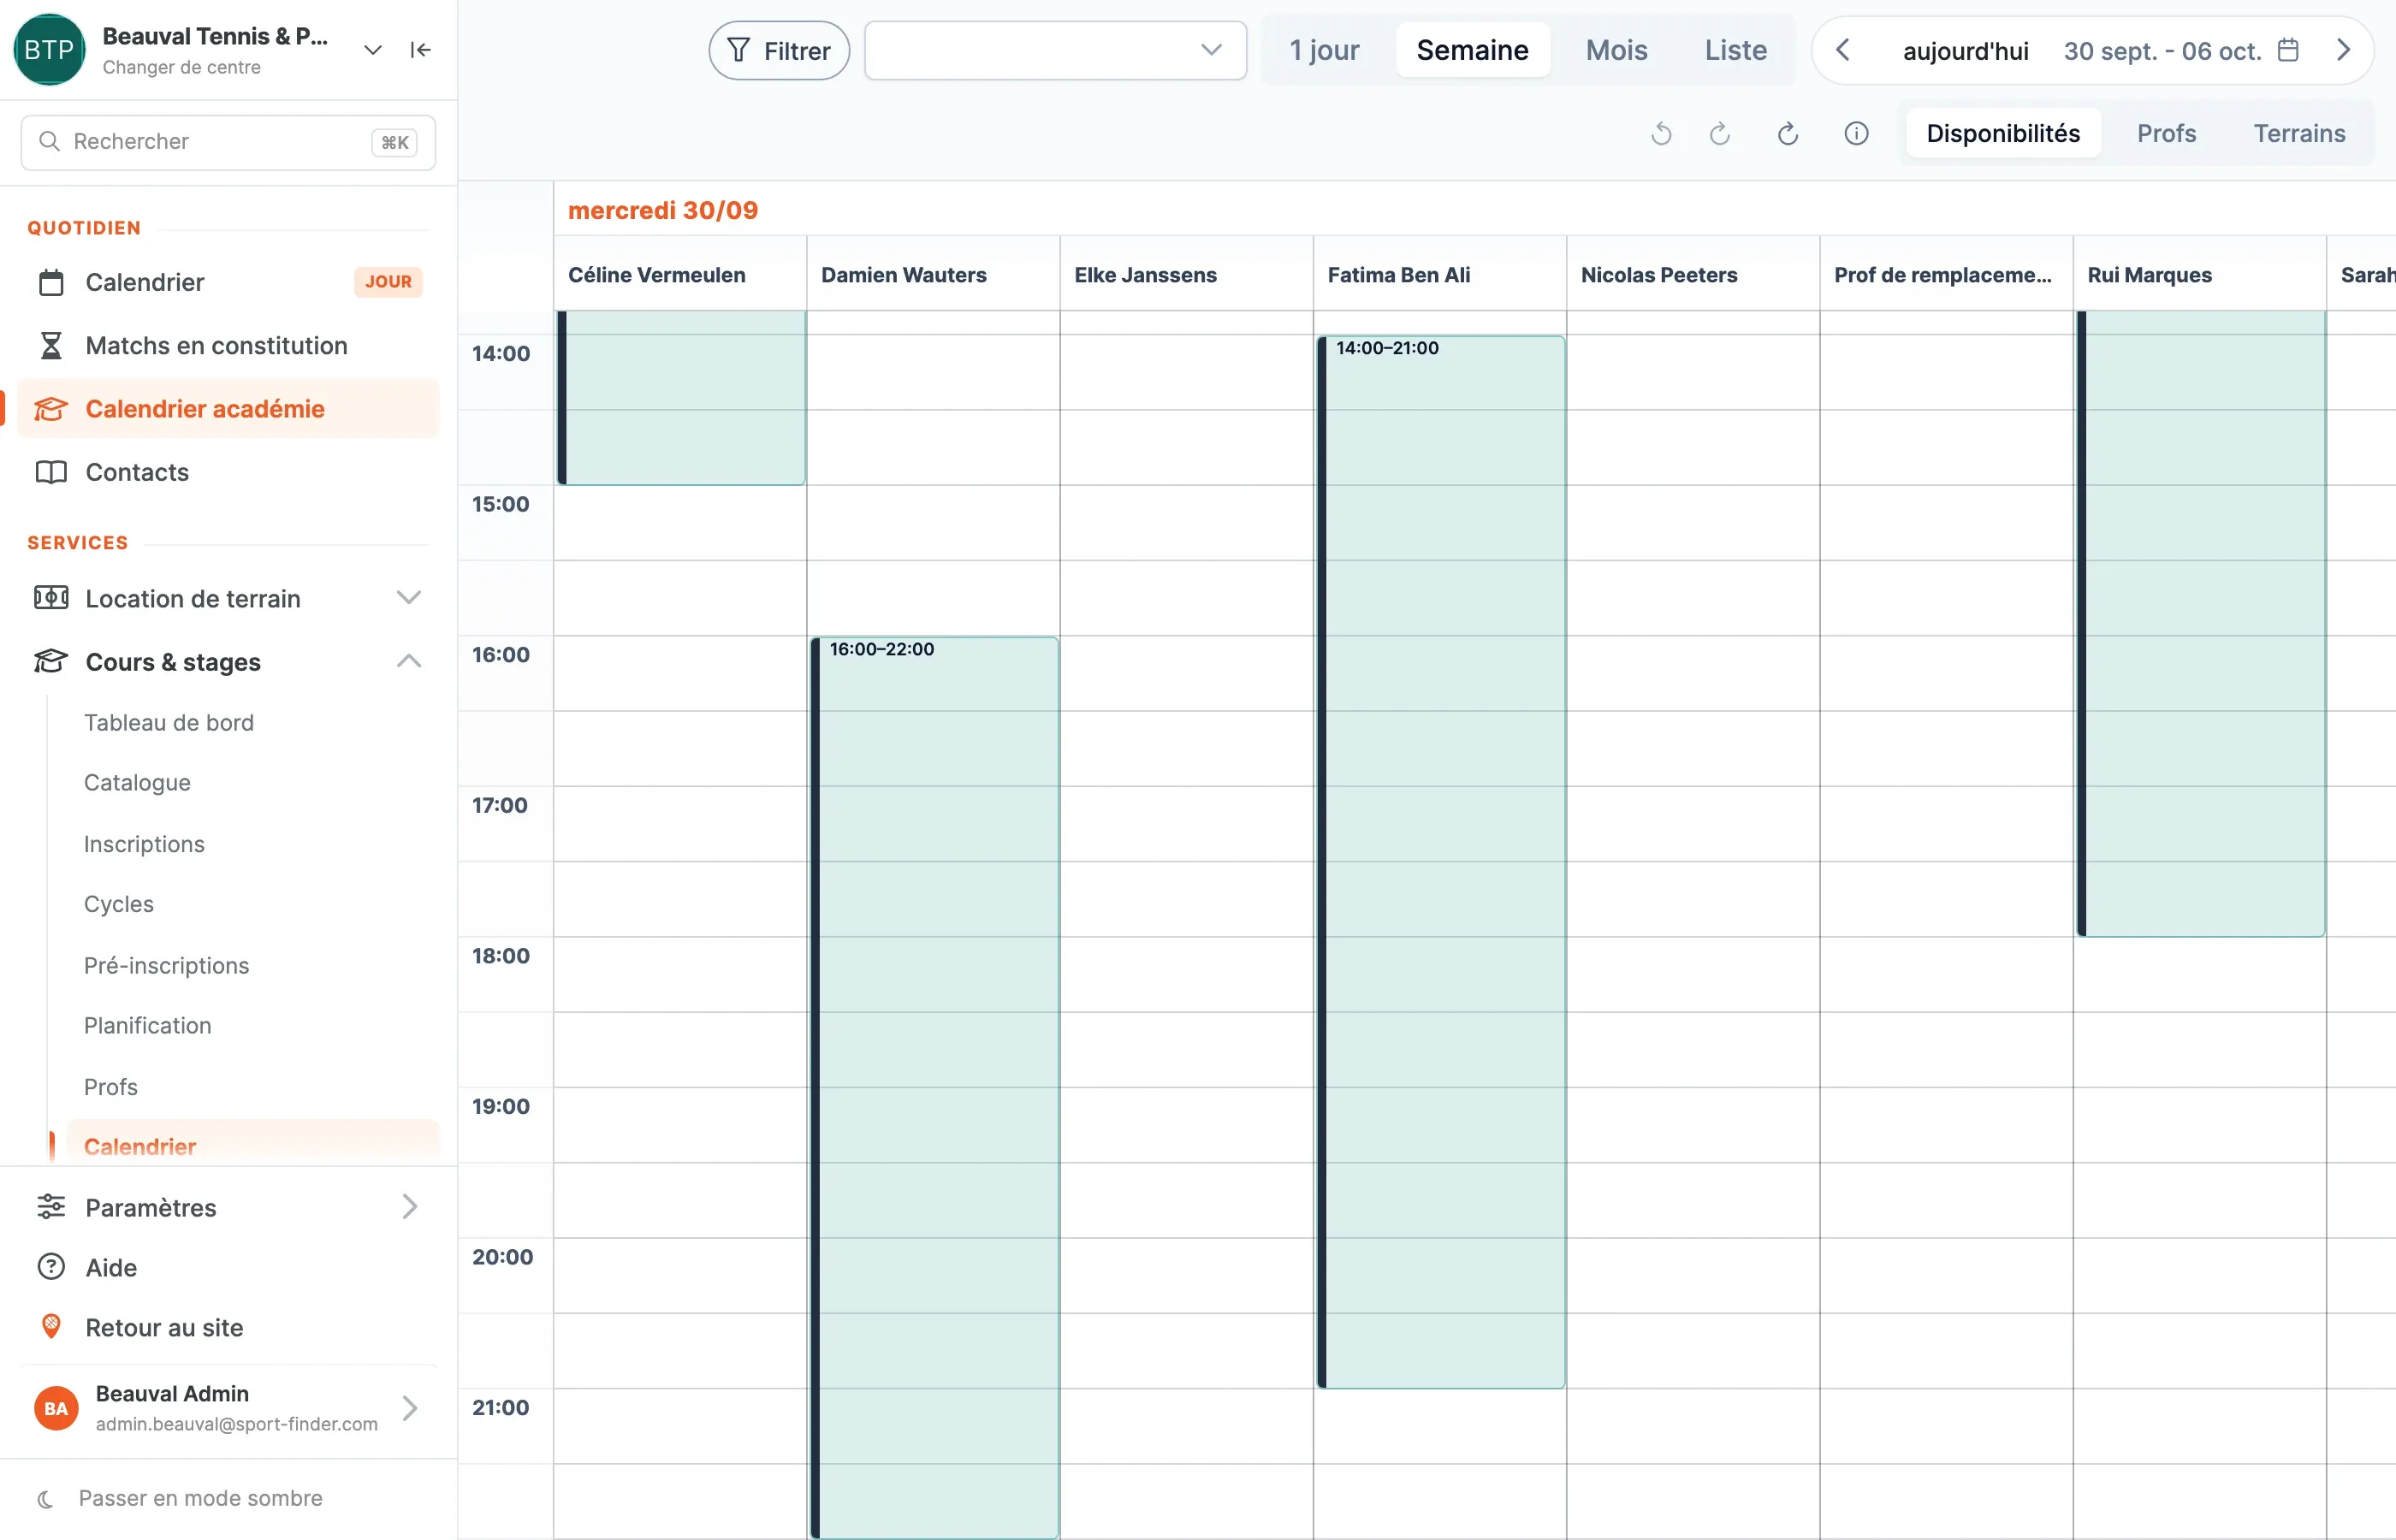Screen dimensions: 2396x1540
Task: Select the Semaine view tab
Action: [x=1472, y=50]
